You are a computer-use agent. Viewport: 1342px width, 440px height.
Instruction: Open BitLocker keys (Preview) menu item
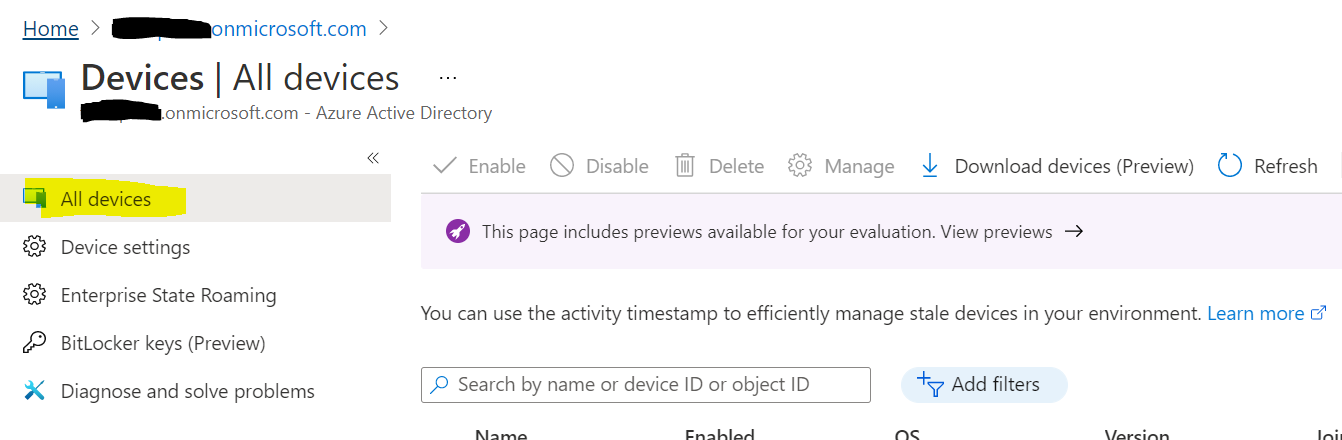pyautogui.click(x=163, y=343)
